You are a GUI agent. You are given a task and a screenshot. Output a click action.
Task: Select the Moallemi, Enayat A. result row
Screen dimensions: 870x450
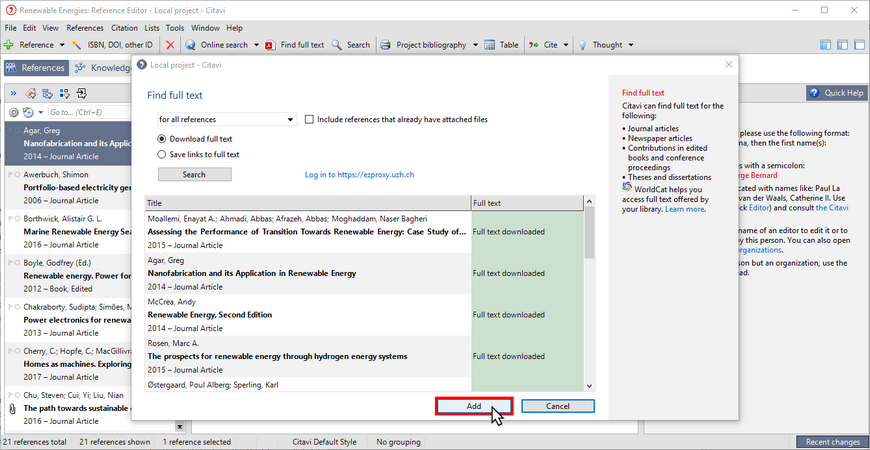364,232
